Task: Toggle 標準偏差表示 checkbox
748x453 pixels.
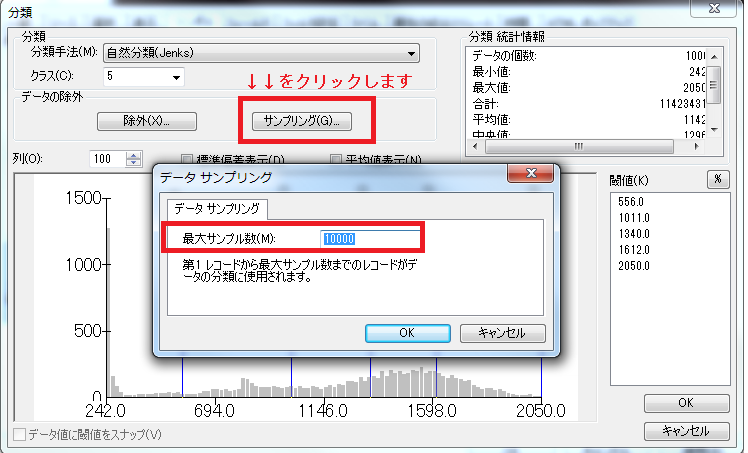Action: (187, 159)
